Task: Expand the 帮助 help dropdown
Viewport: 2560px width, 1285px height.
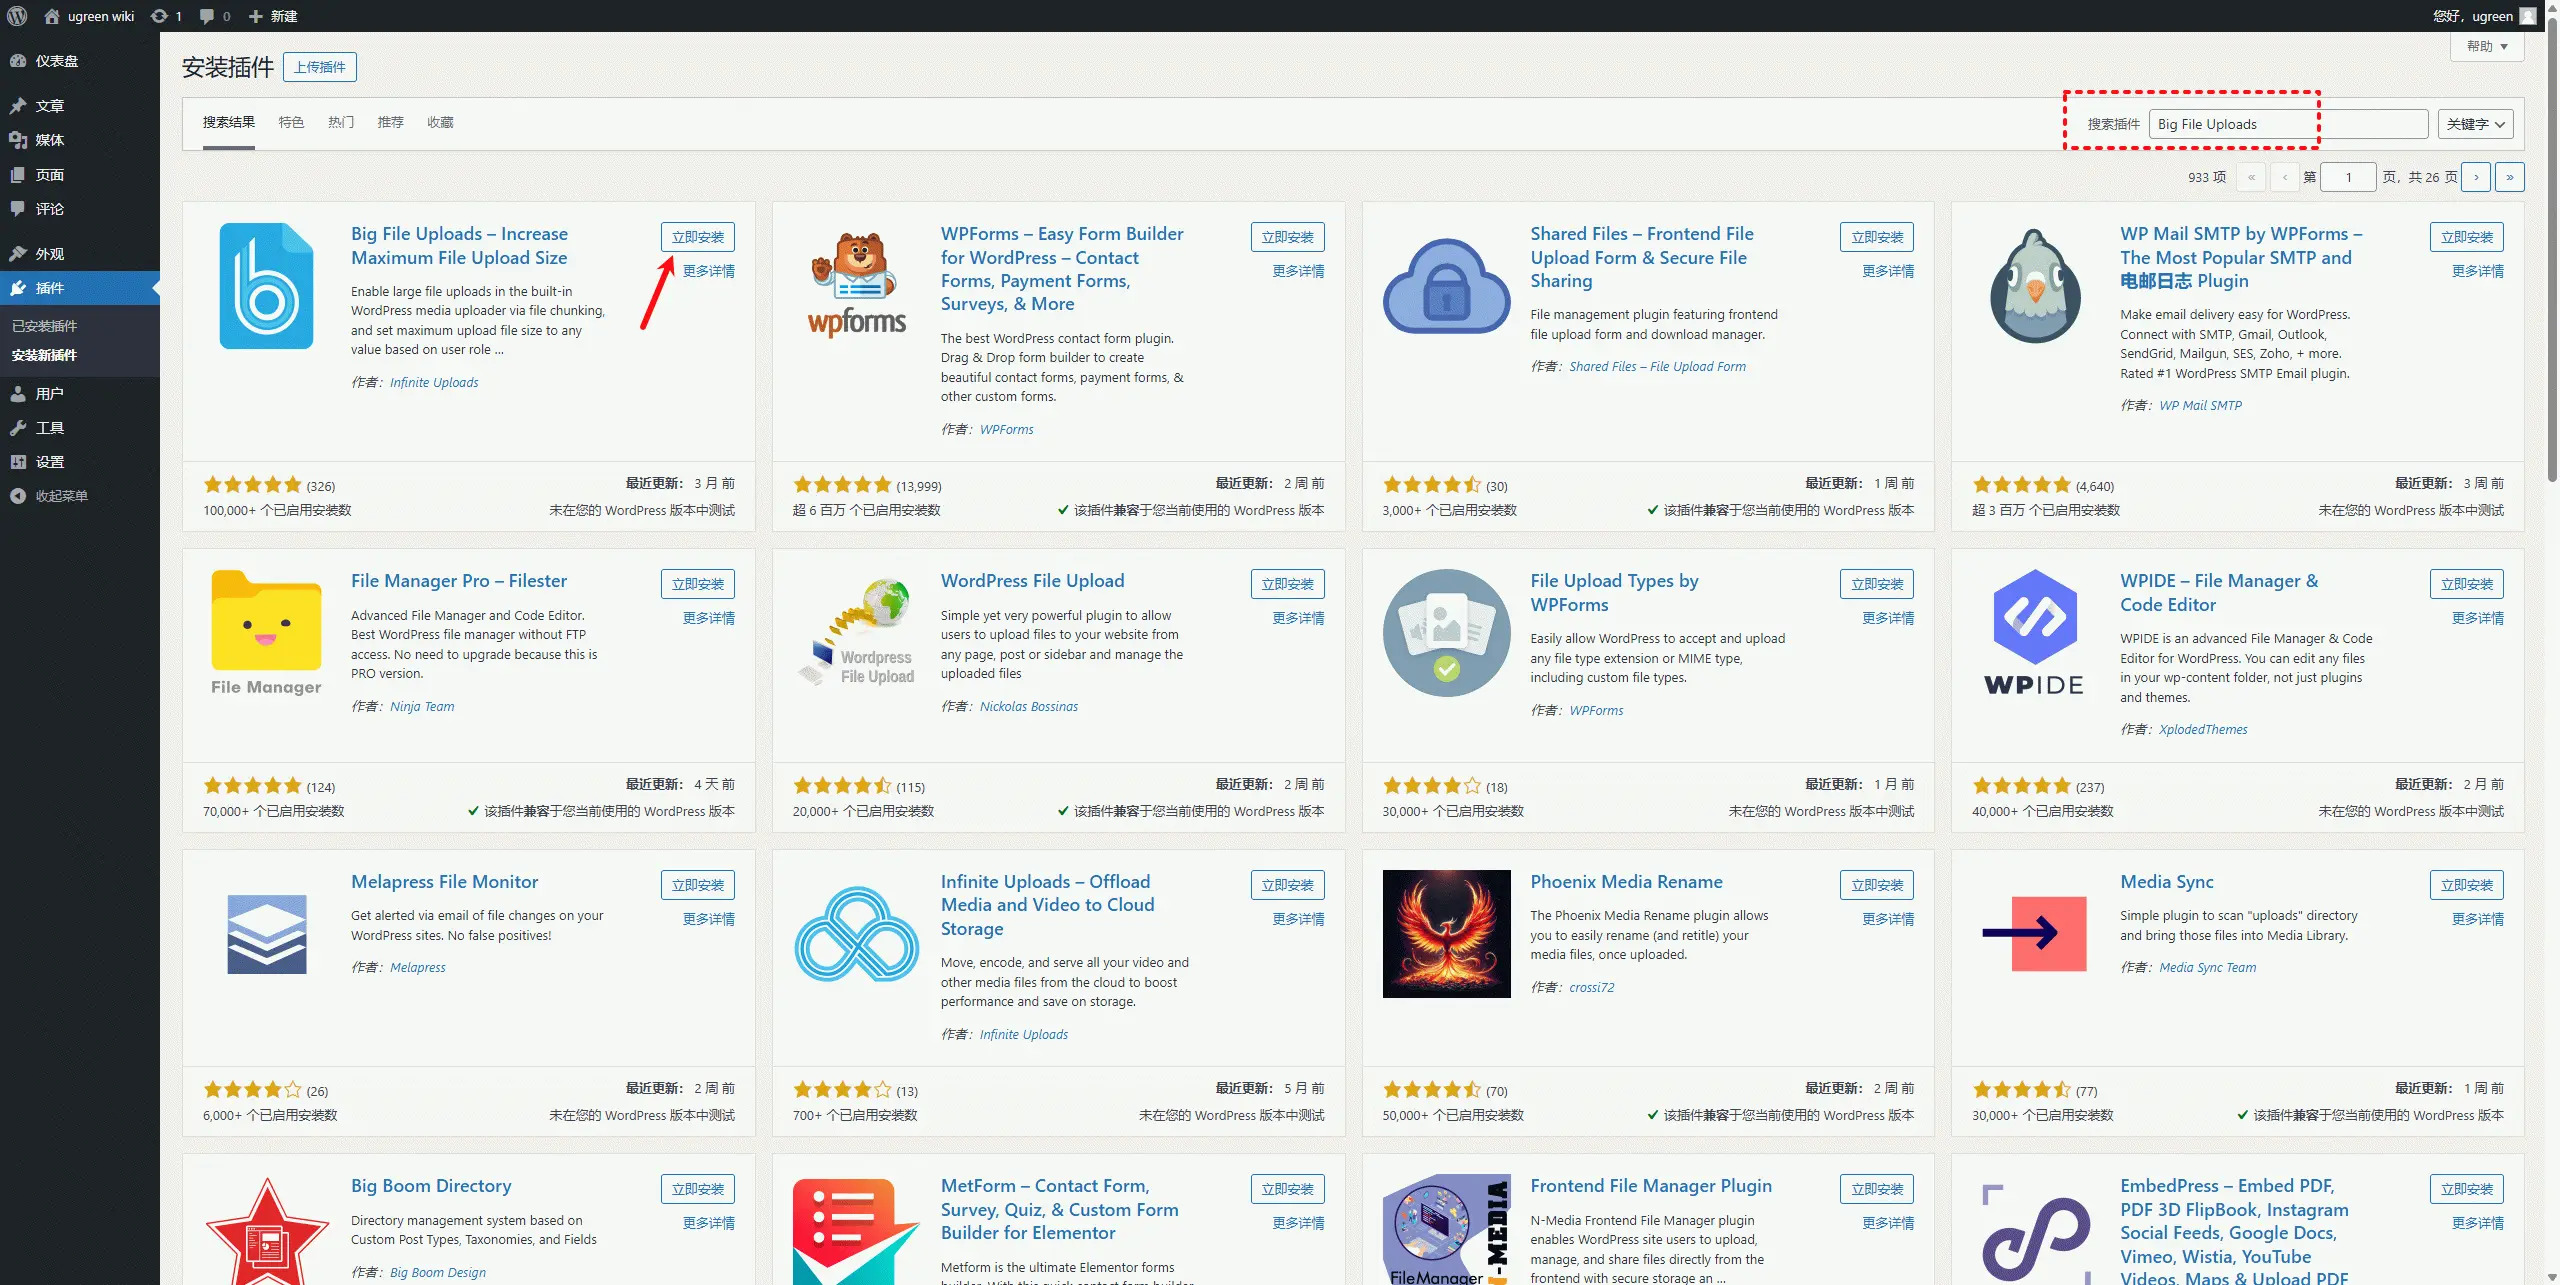Action: 2486,46
